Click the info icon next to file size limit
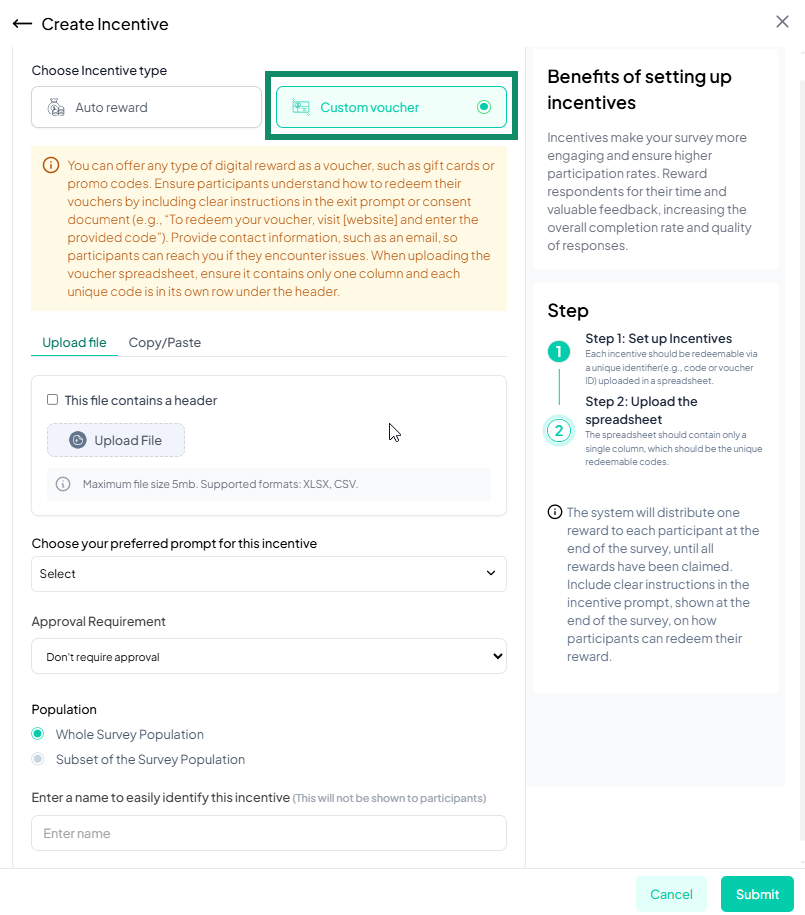 [x=62, y=484]
